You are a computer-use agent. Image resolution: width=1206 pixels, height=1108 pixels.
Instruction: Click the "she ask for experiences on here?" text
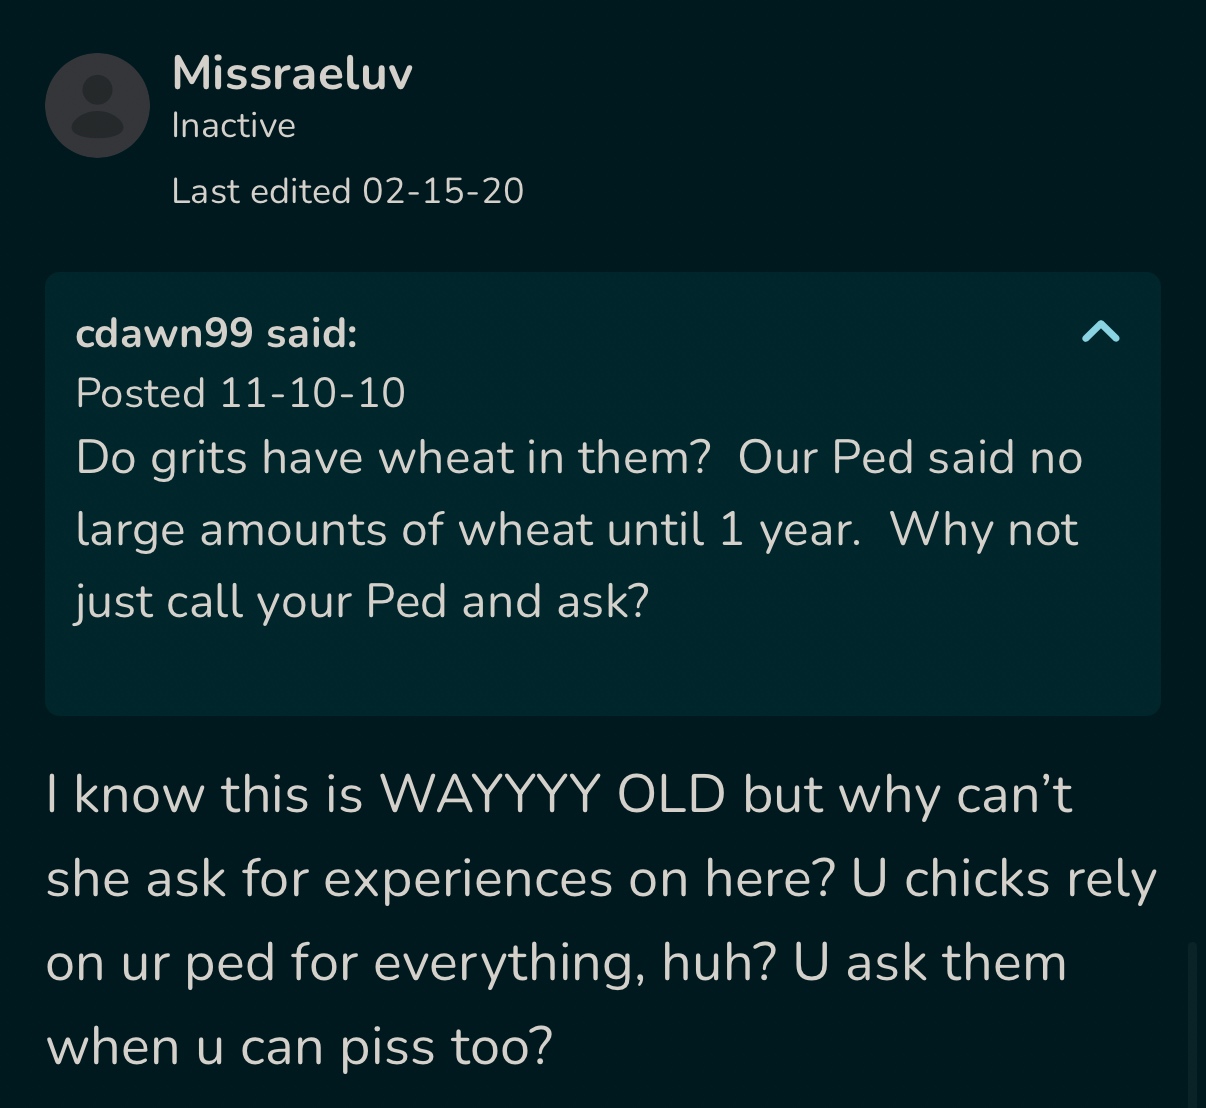click(440, 879)
